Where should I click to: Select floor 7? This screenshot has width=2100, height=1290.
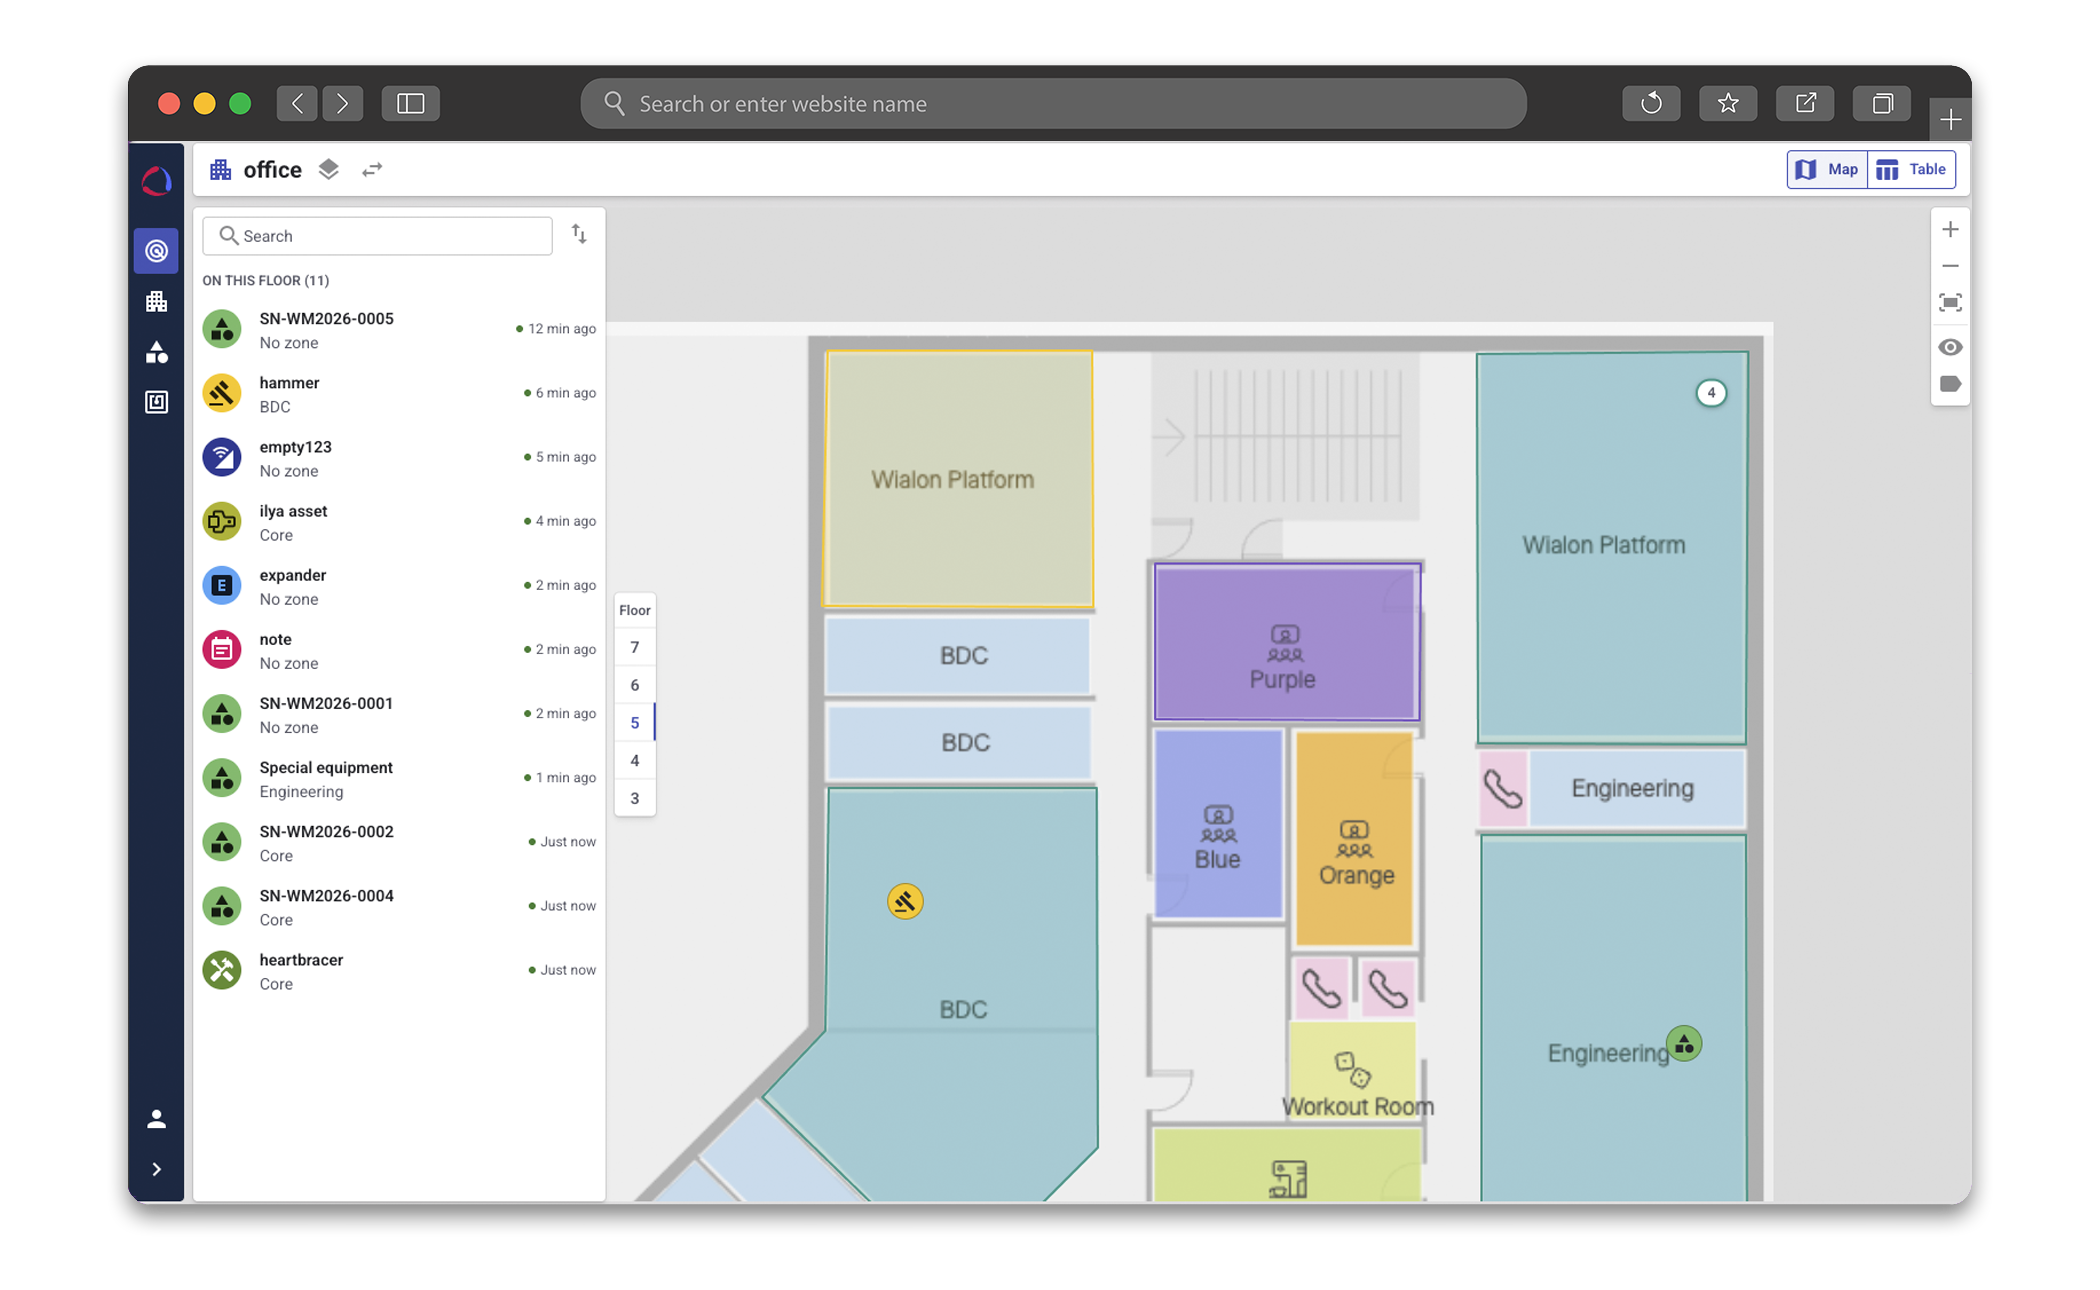pos(634,647)
